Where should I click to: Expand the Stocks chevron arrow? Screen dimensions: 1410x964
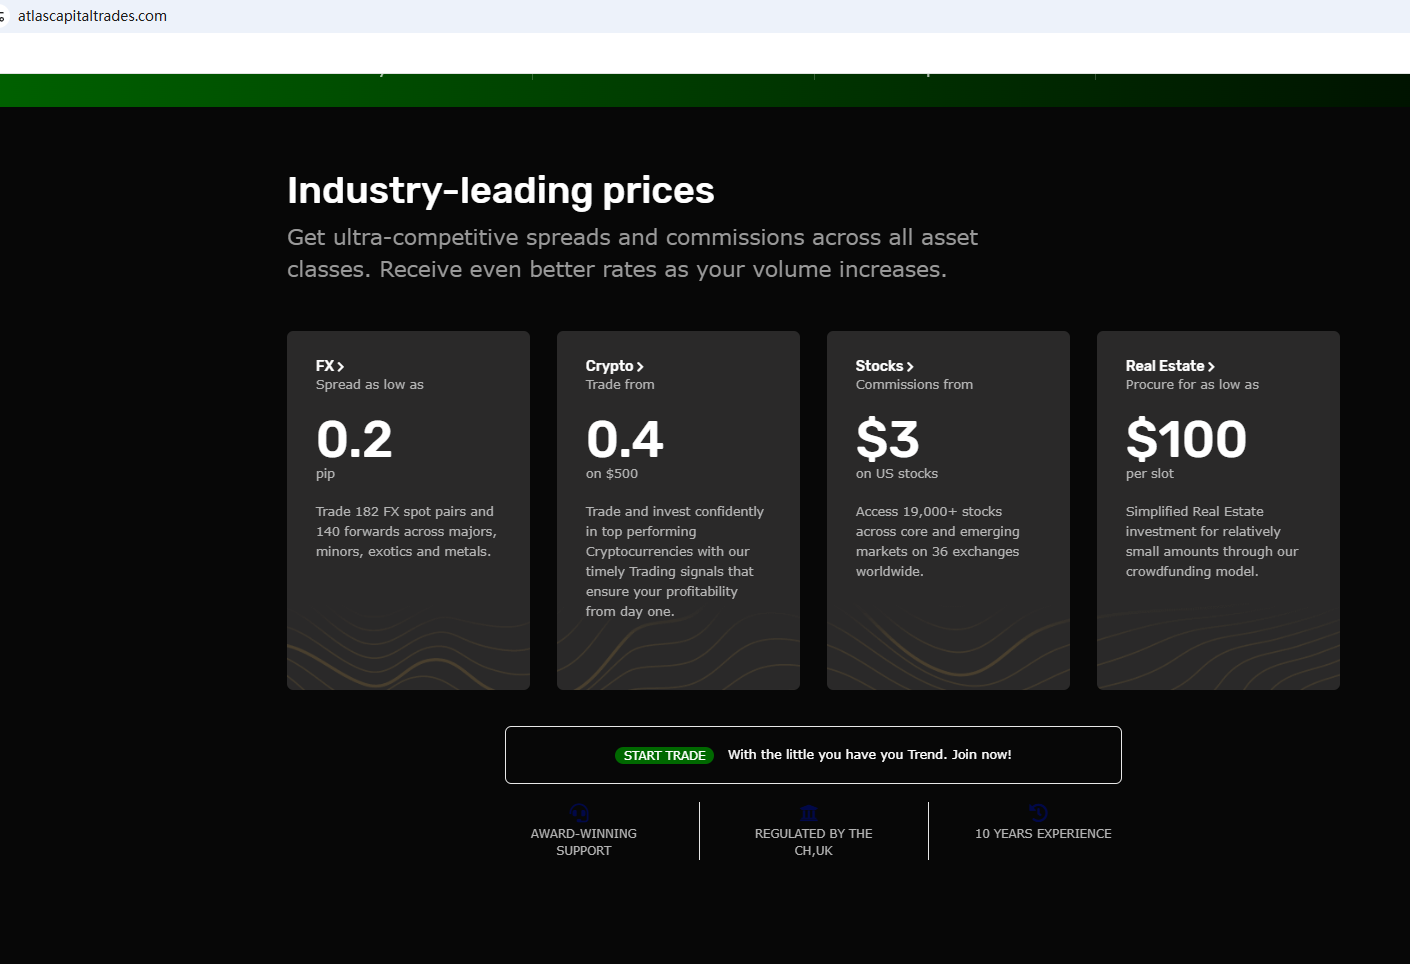point(910,367)
